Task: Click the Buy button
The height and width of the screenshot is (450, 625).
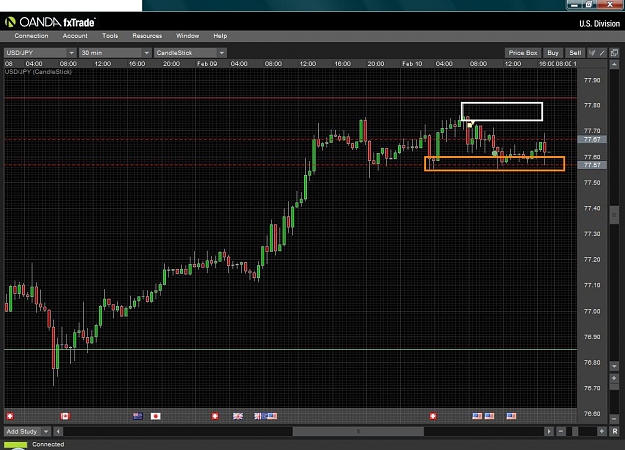Action: pyautogui.click(x=553, y=53)
